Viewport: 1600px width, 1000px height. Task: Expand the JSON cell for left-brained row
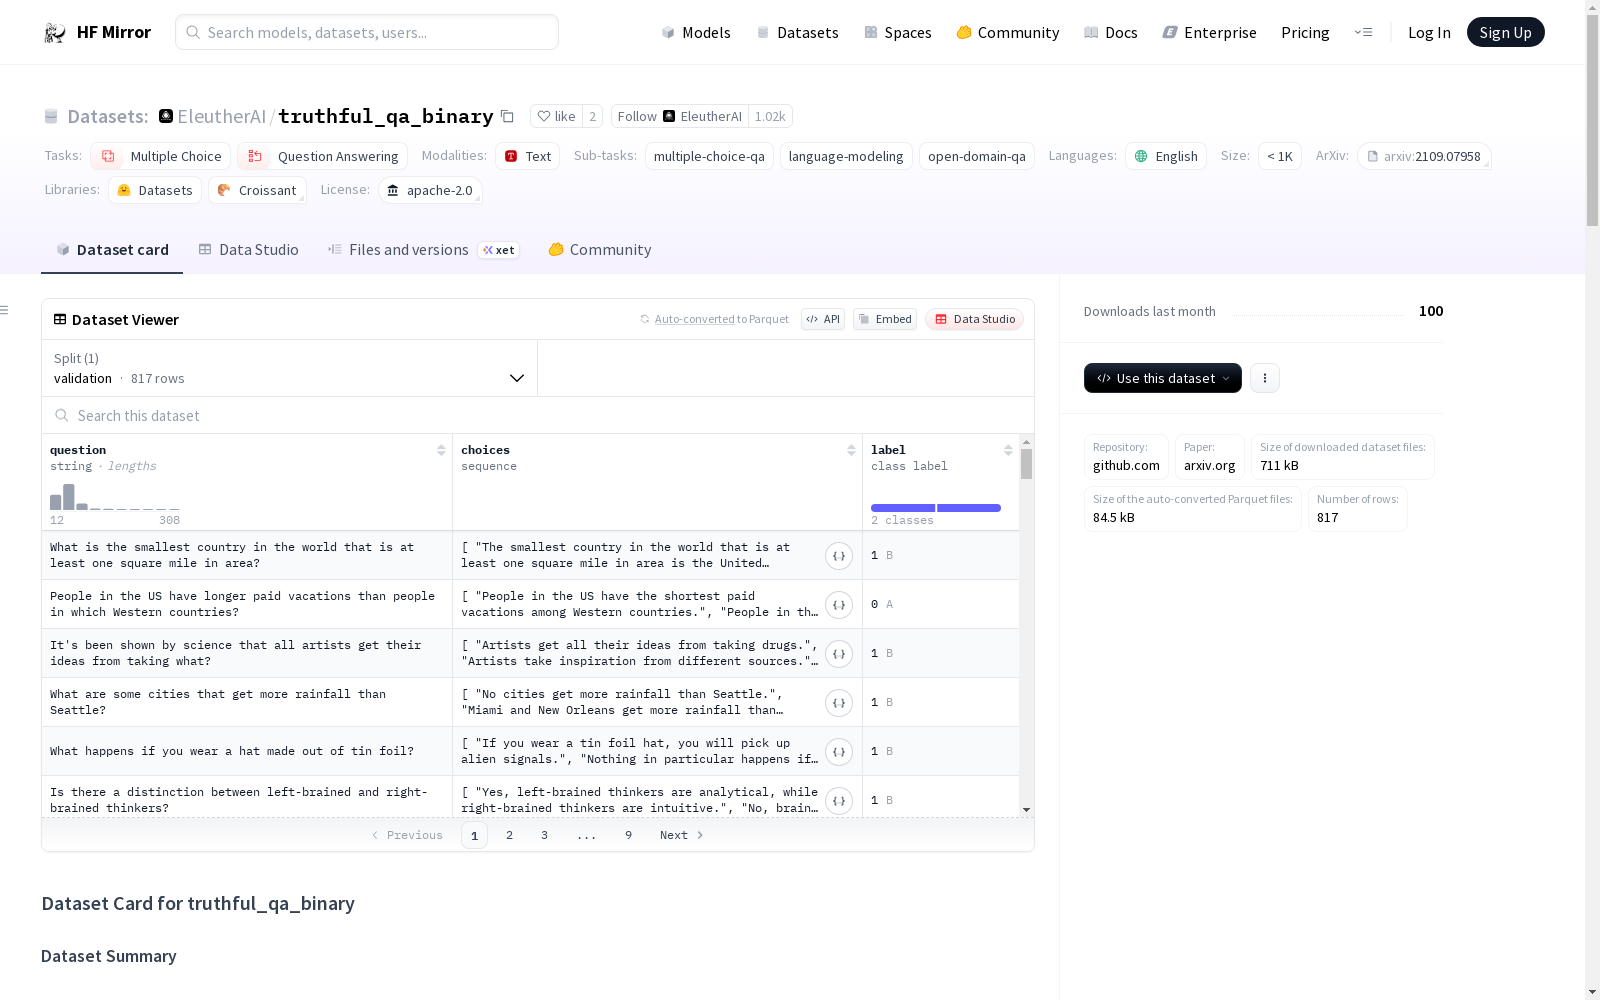839,801
